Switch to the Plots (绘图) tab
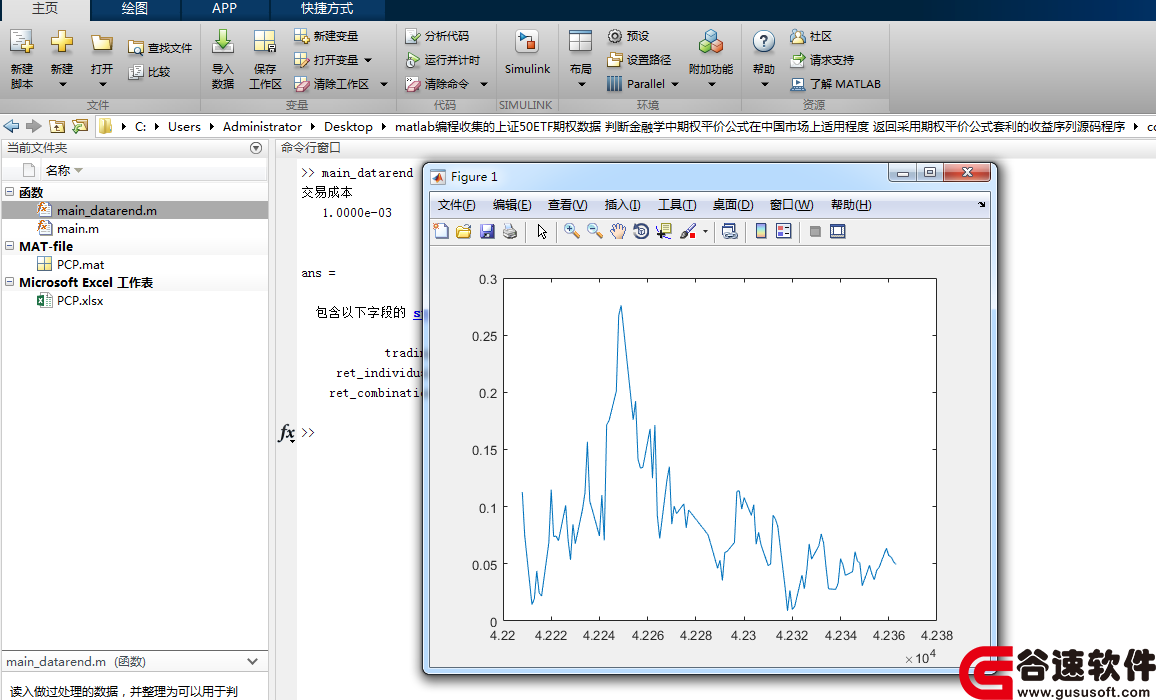This screenshot has height=700, width=1156. [x=134, y=9]
